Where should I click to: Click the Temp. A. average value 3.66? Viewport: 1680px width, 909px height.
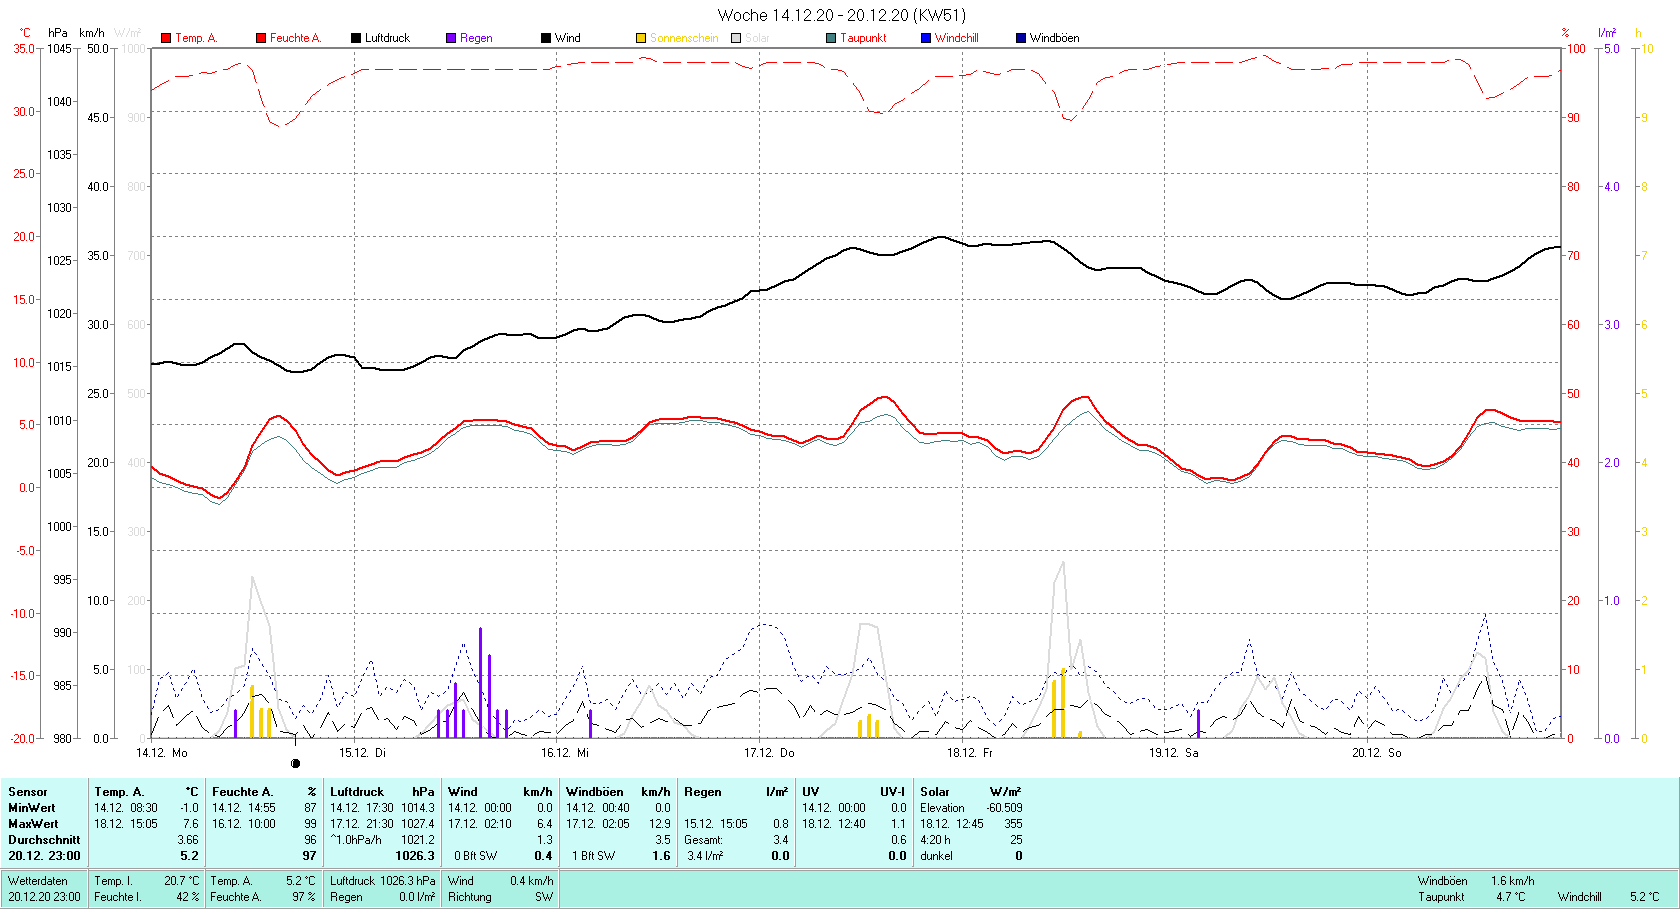(188, 839)
